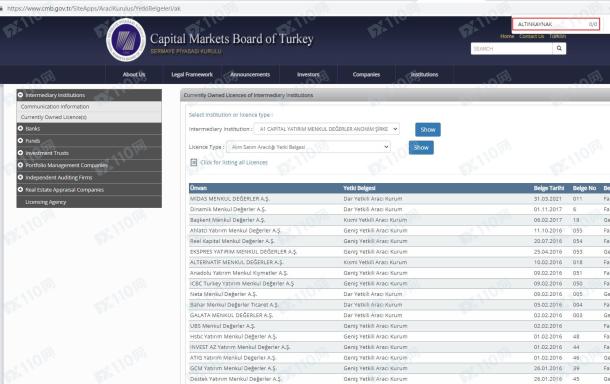
Task: Open the Legal Framework menu
Action: point(192,74)
